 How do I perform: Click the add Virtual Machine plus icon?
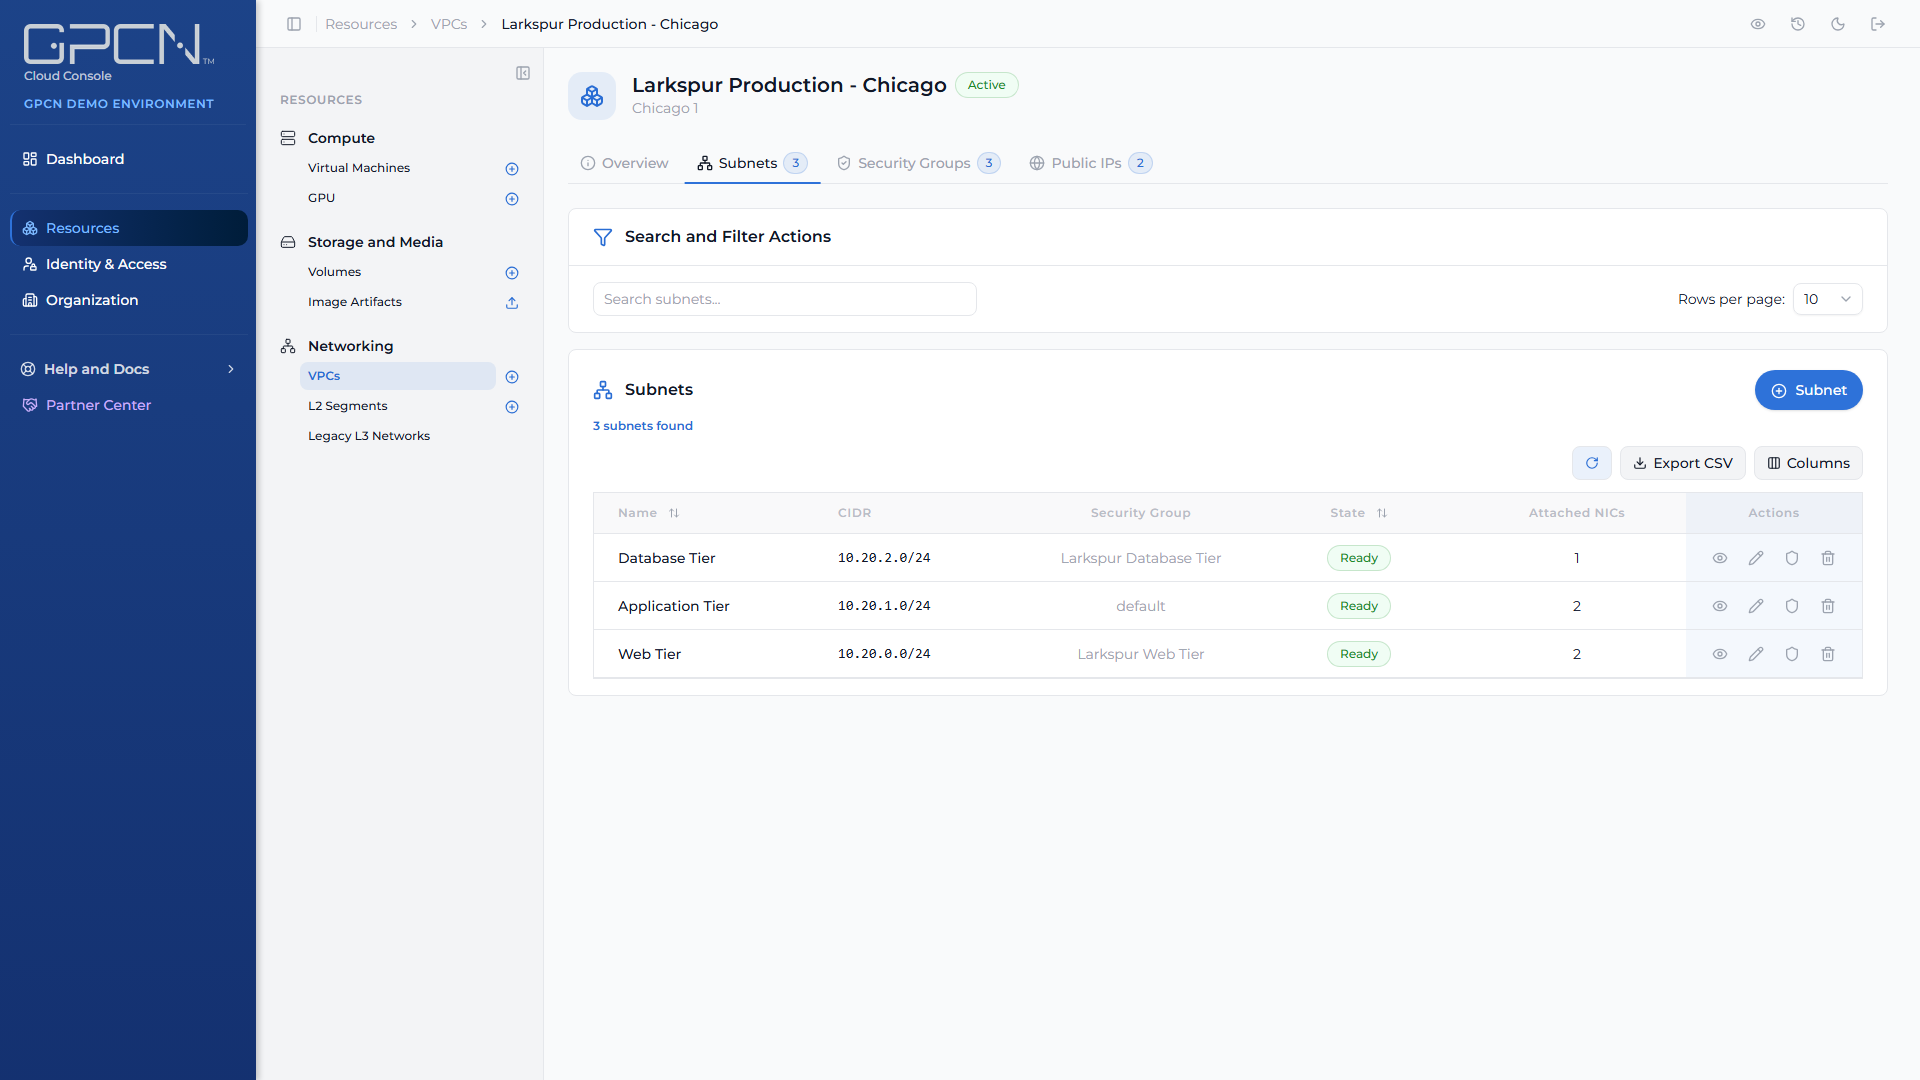coord(512,169)
